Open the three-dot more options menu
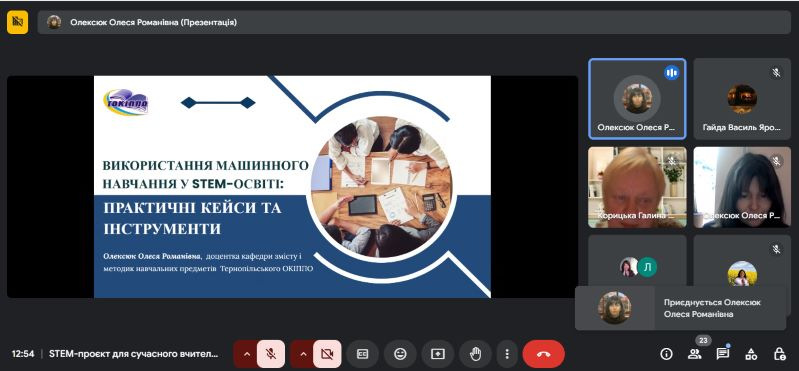The width and height of the screenshot is (799, 371). 507,354
